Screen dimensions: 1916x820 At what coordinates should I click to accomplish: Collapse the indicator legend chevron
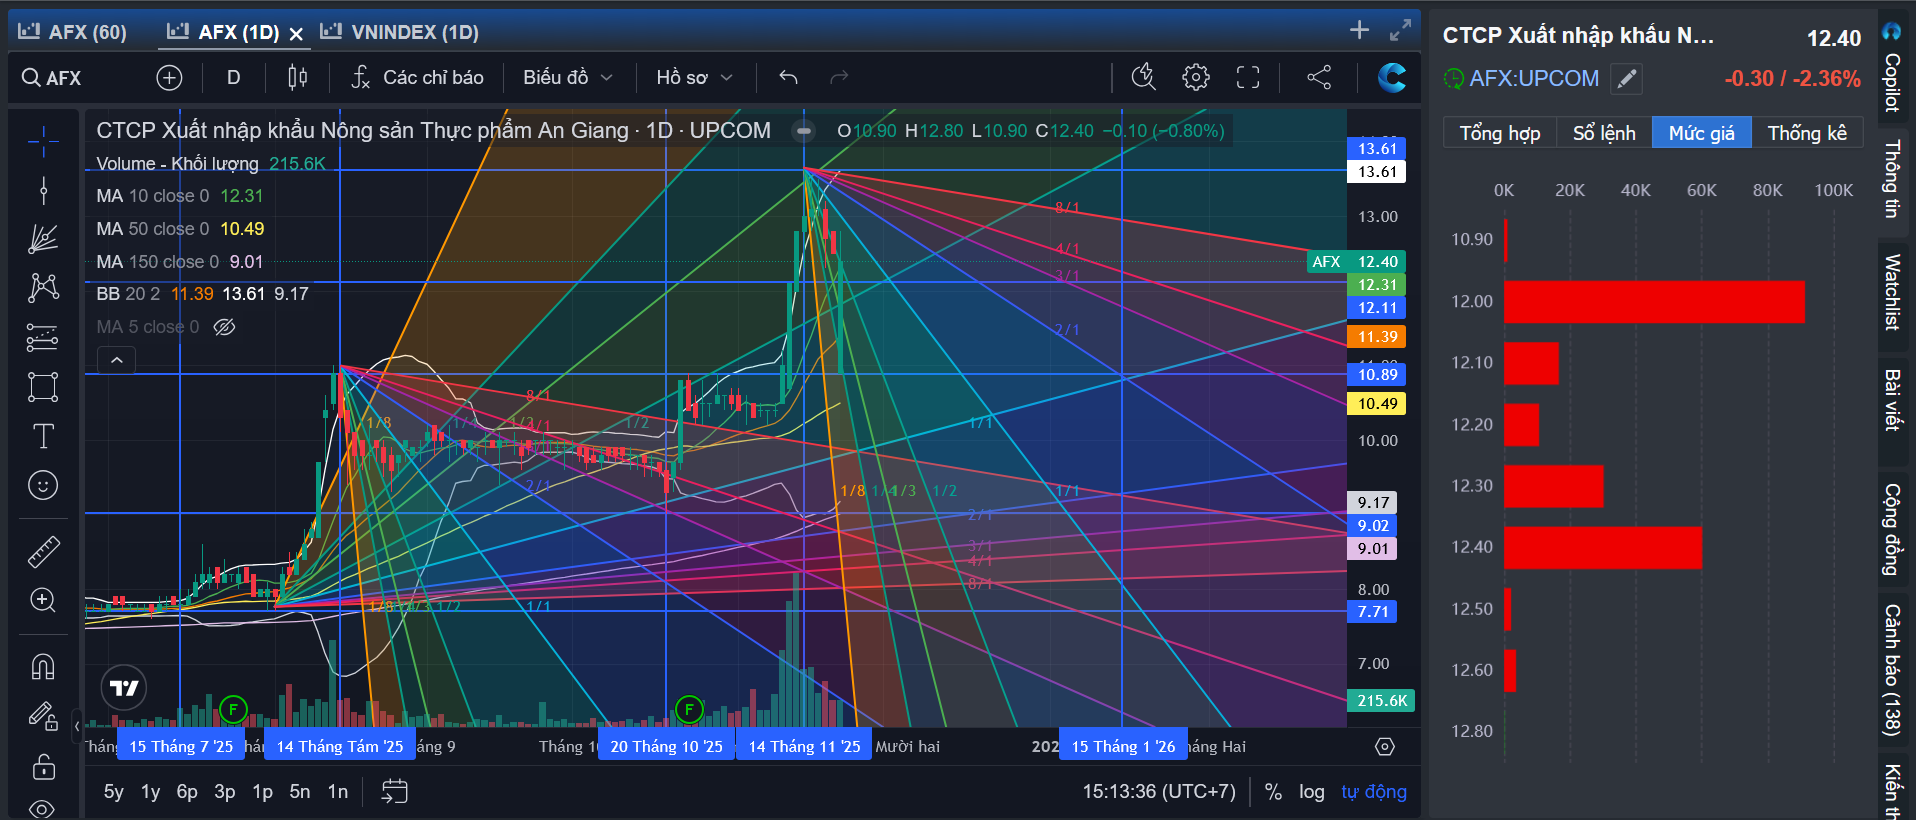(116, 360)
